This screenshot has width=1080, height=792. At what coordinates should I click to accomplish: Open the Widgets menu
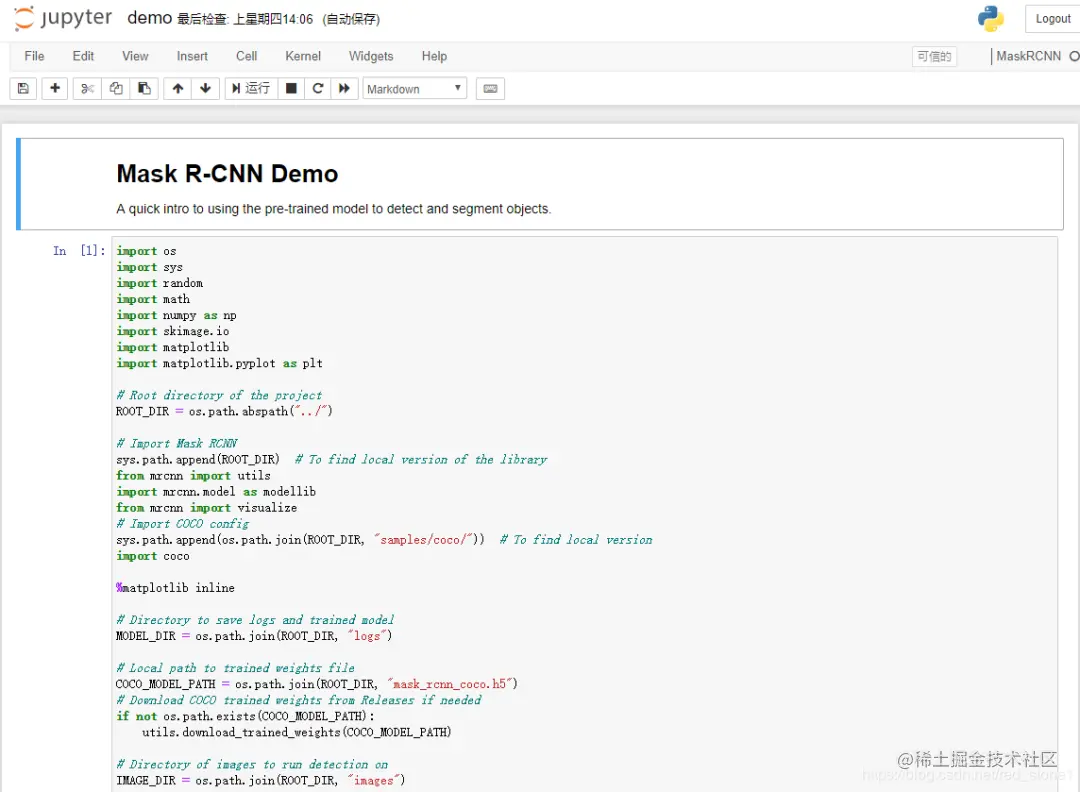click(x=371, y=56)
